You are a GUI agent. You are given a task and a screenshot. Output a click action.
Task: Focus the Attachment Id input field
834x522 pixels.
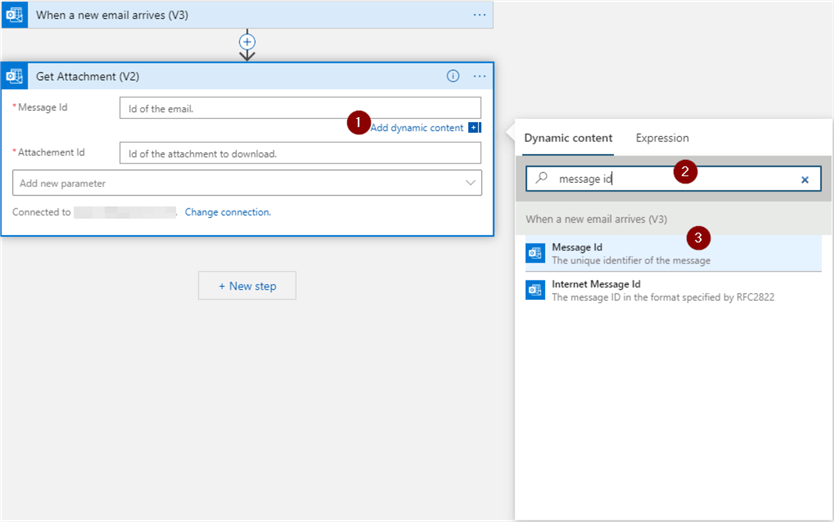[299, 153]
